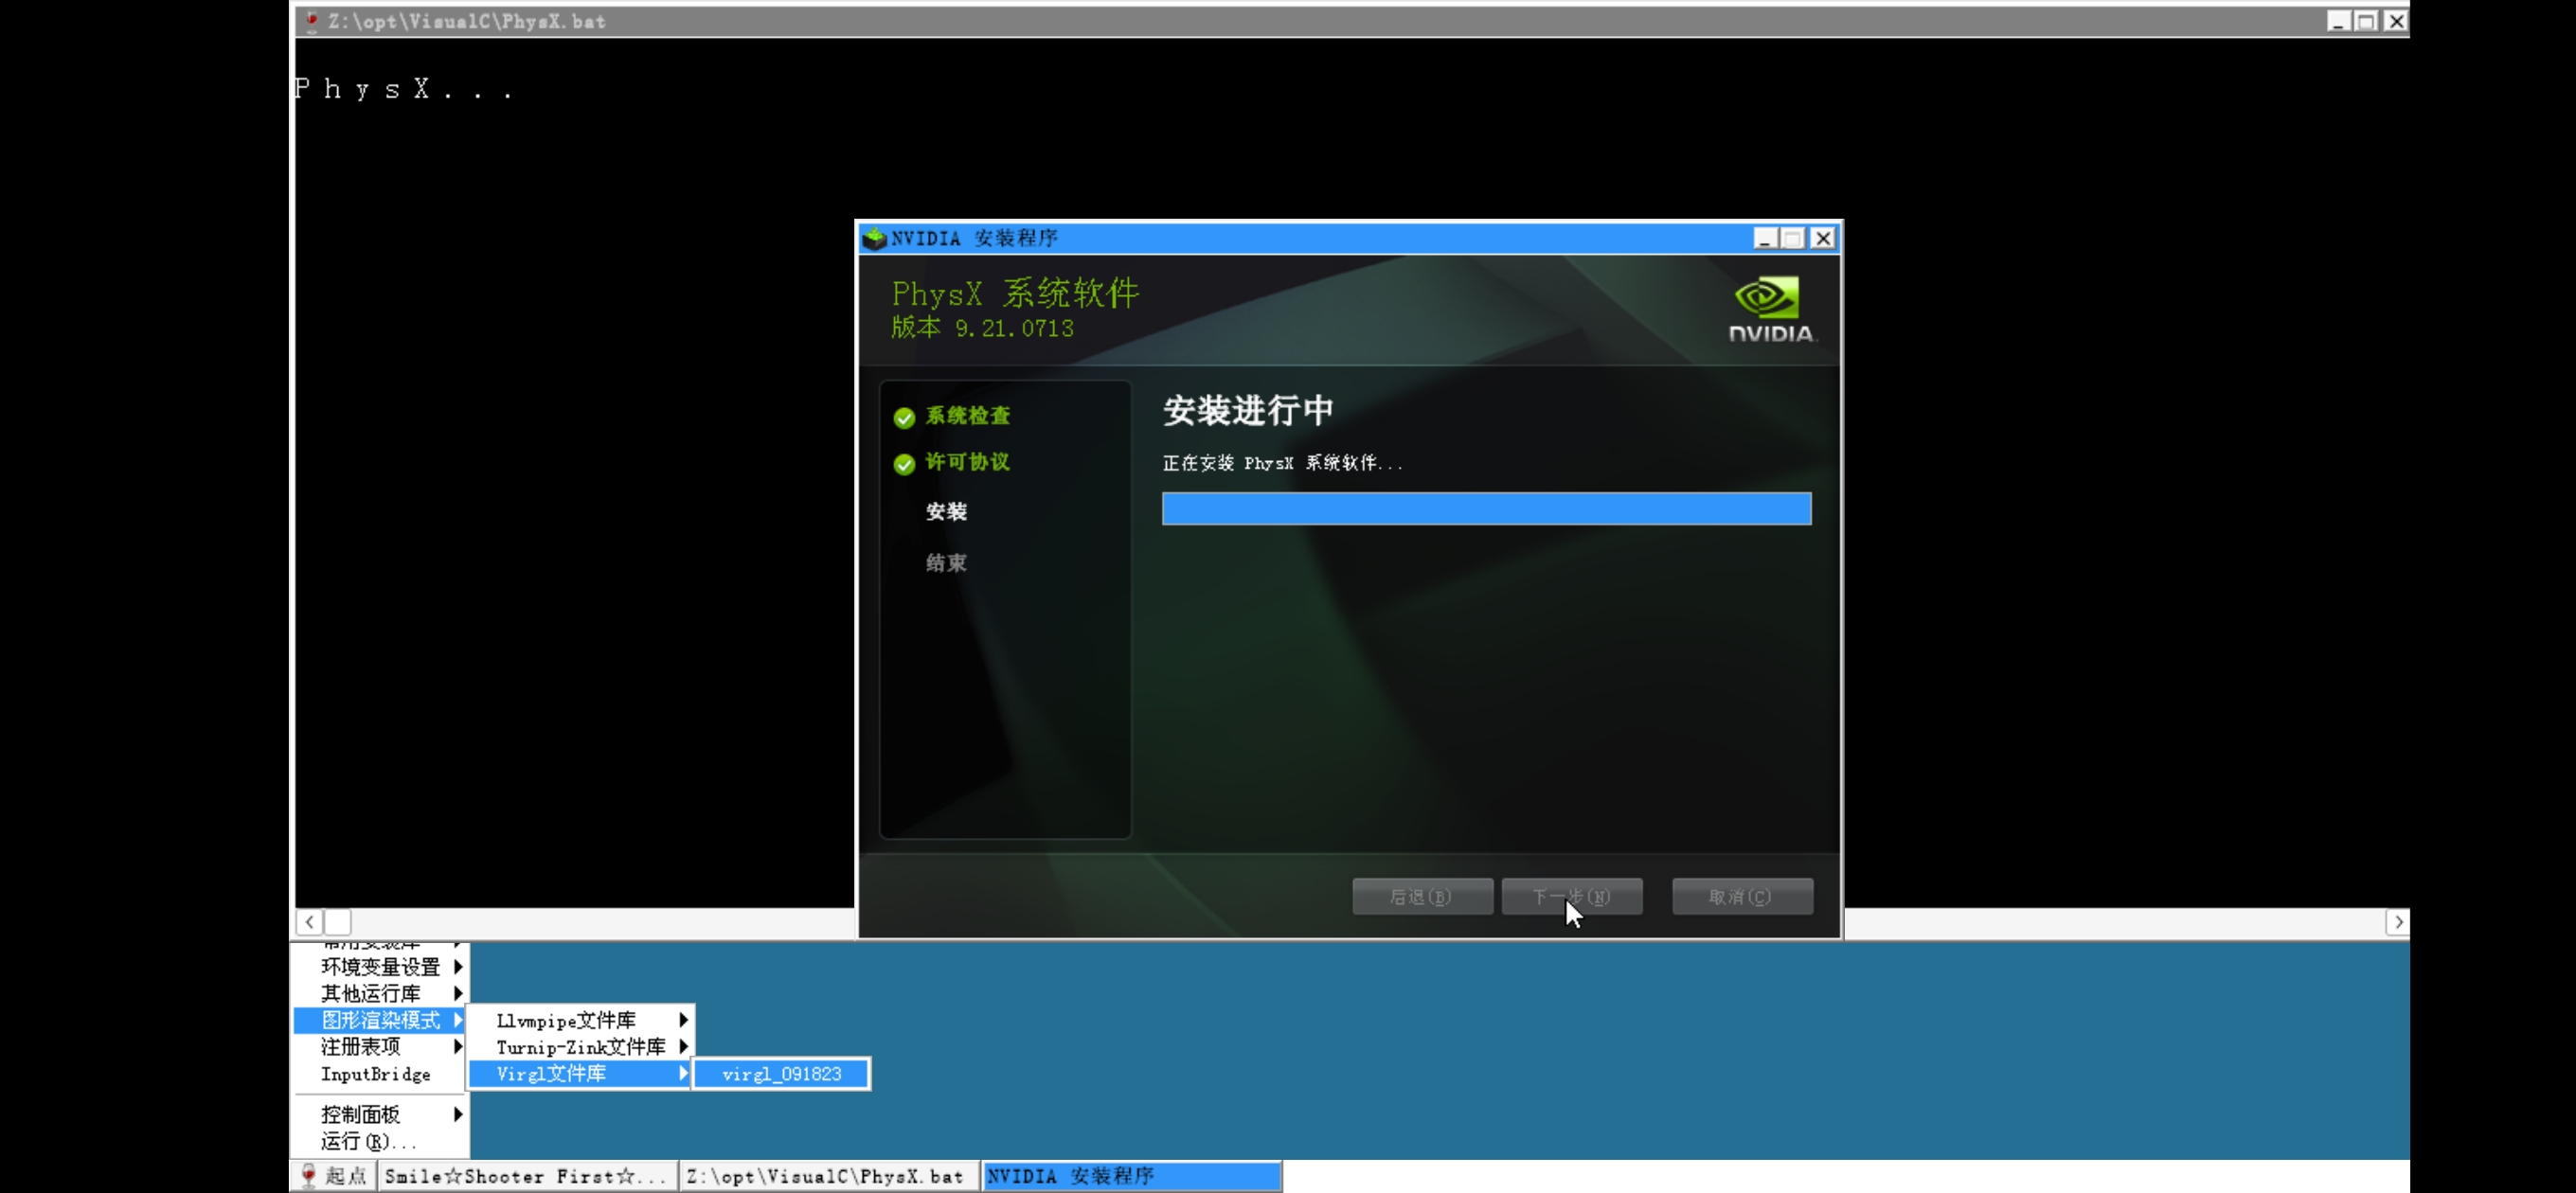
Task: Close the NVIDIA installer window
Action: click(x=1823, y=238)
